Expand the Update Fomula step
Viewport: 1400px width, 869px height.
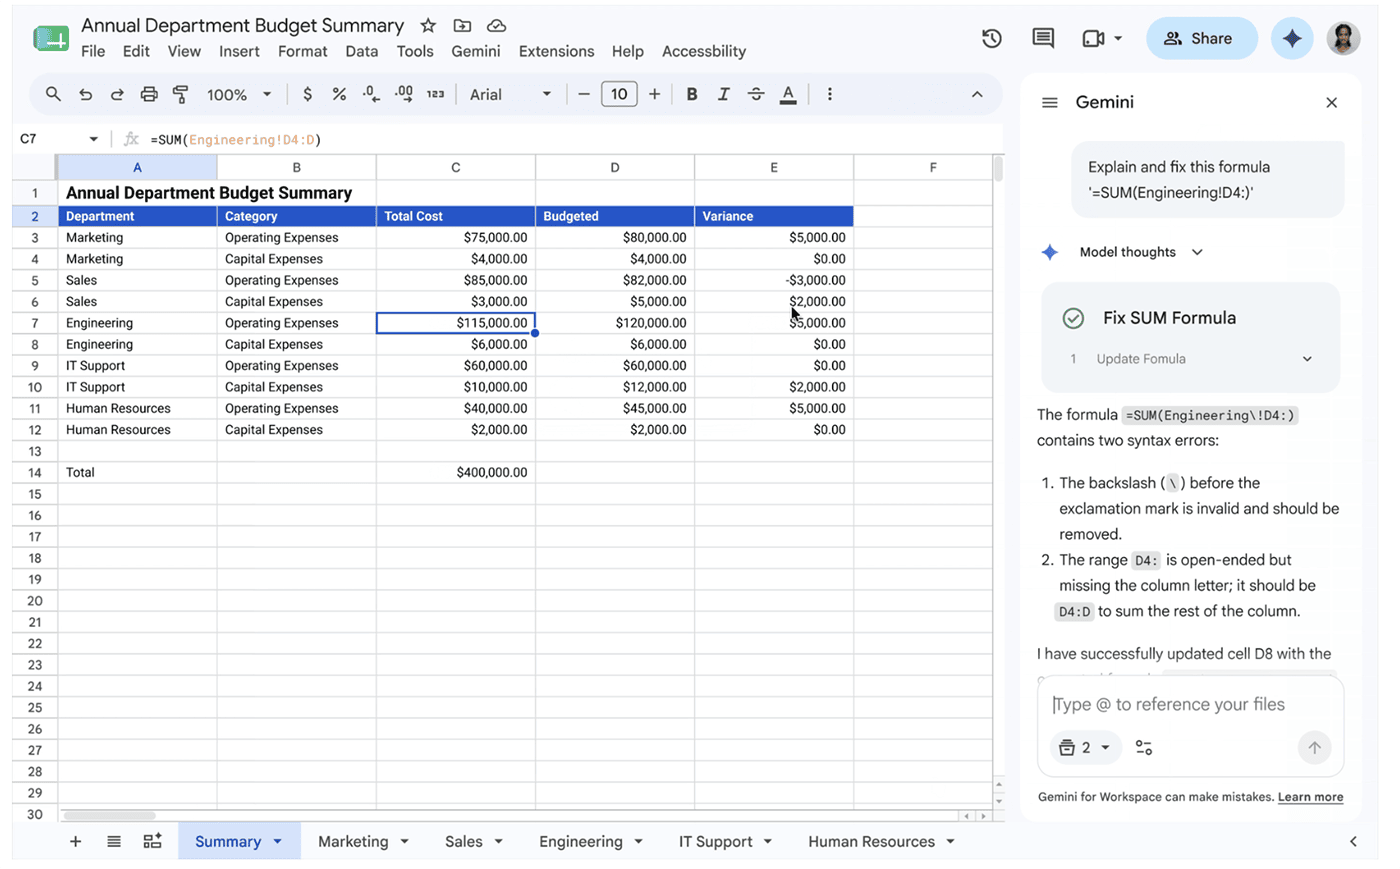[1306, 359]
